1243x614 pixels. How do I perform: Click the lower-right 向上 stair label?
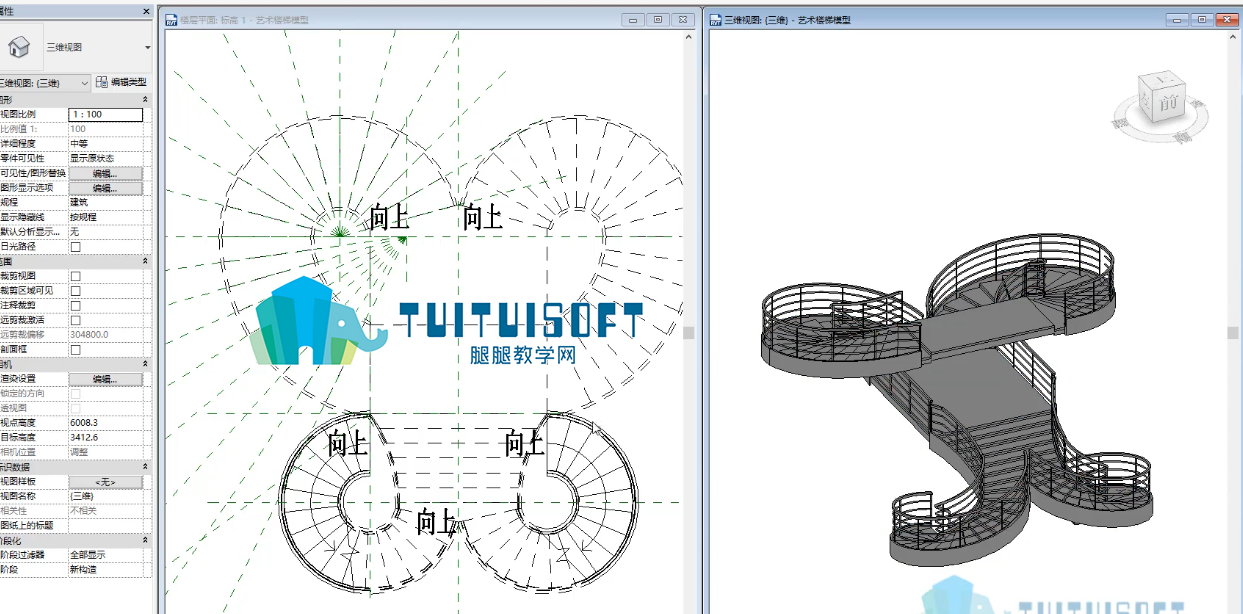(x=524, y=442)
